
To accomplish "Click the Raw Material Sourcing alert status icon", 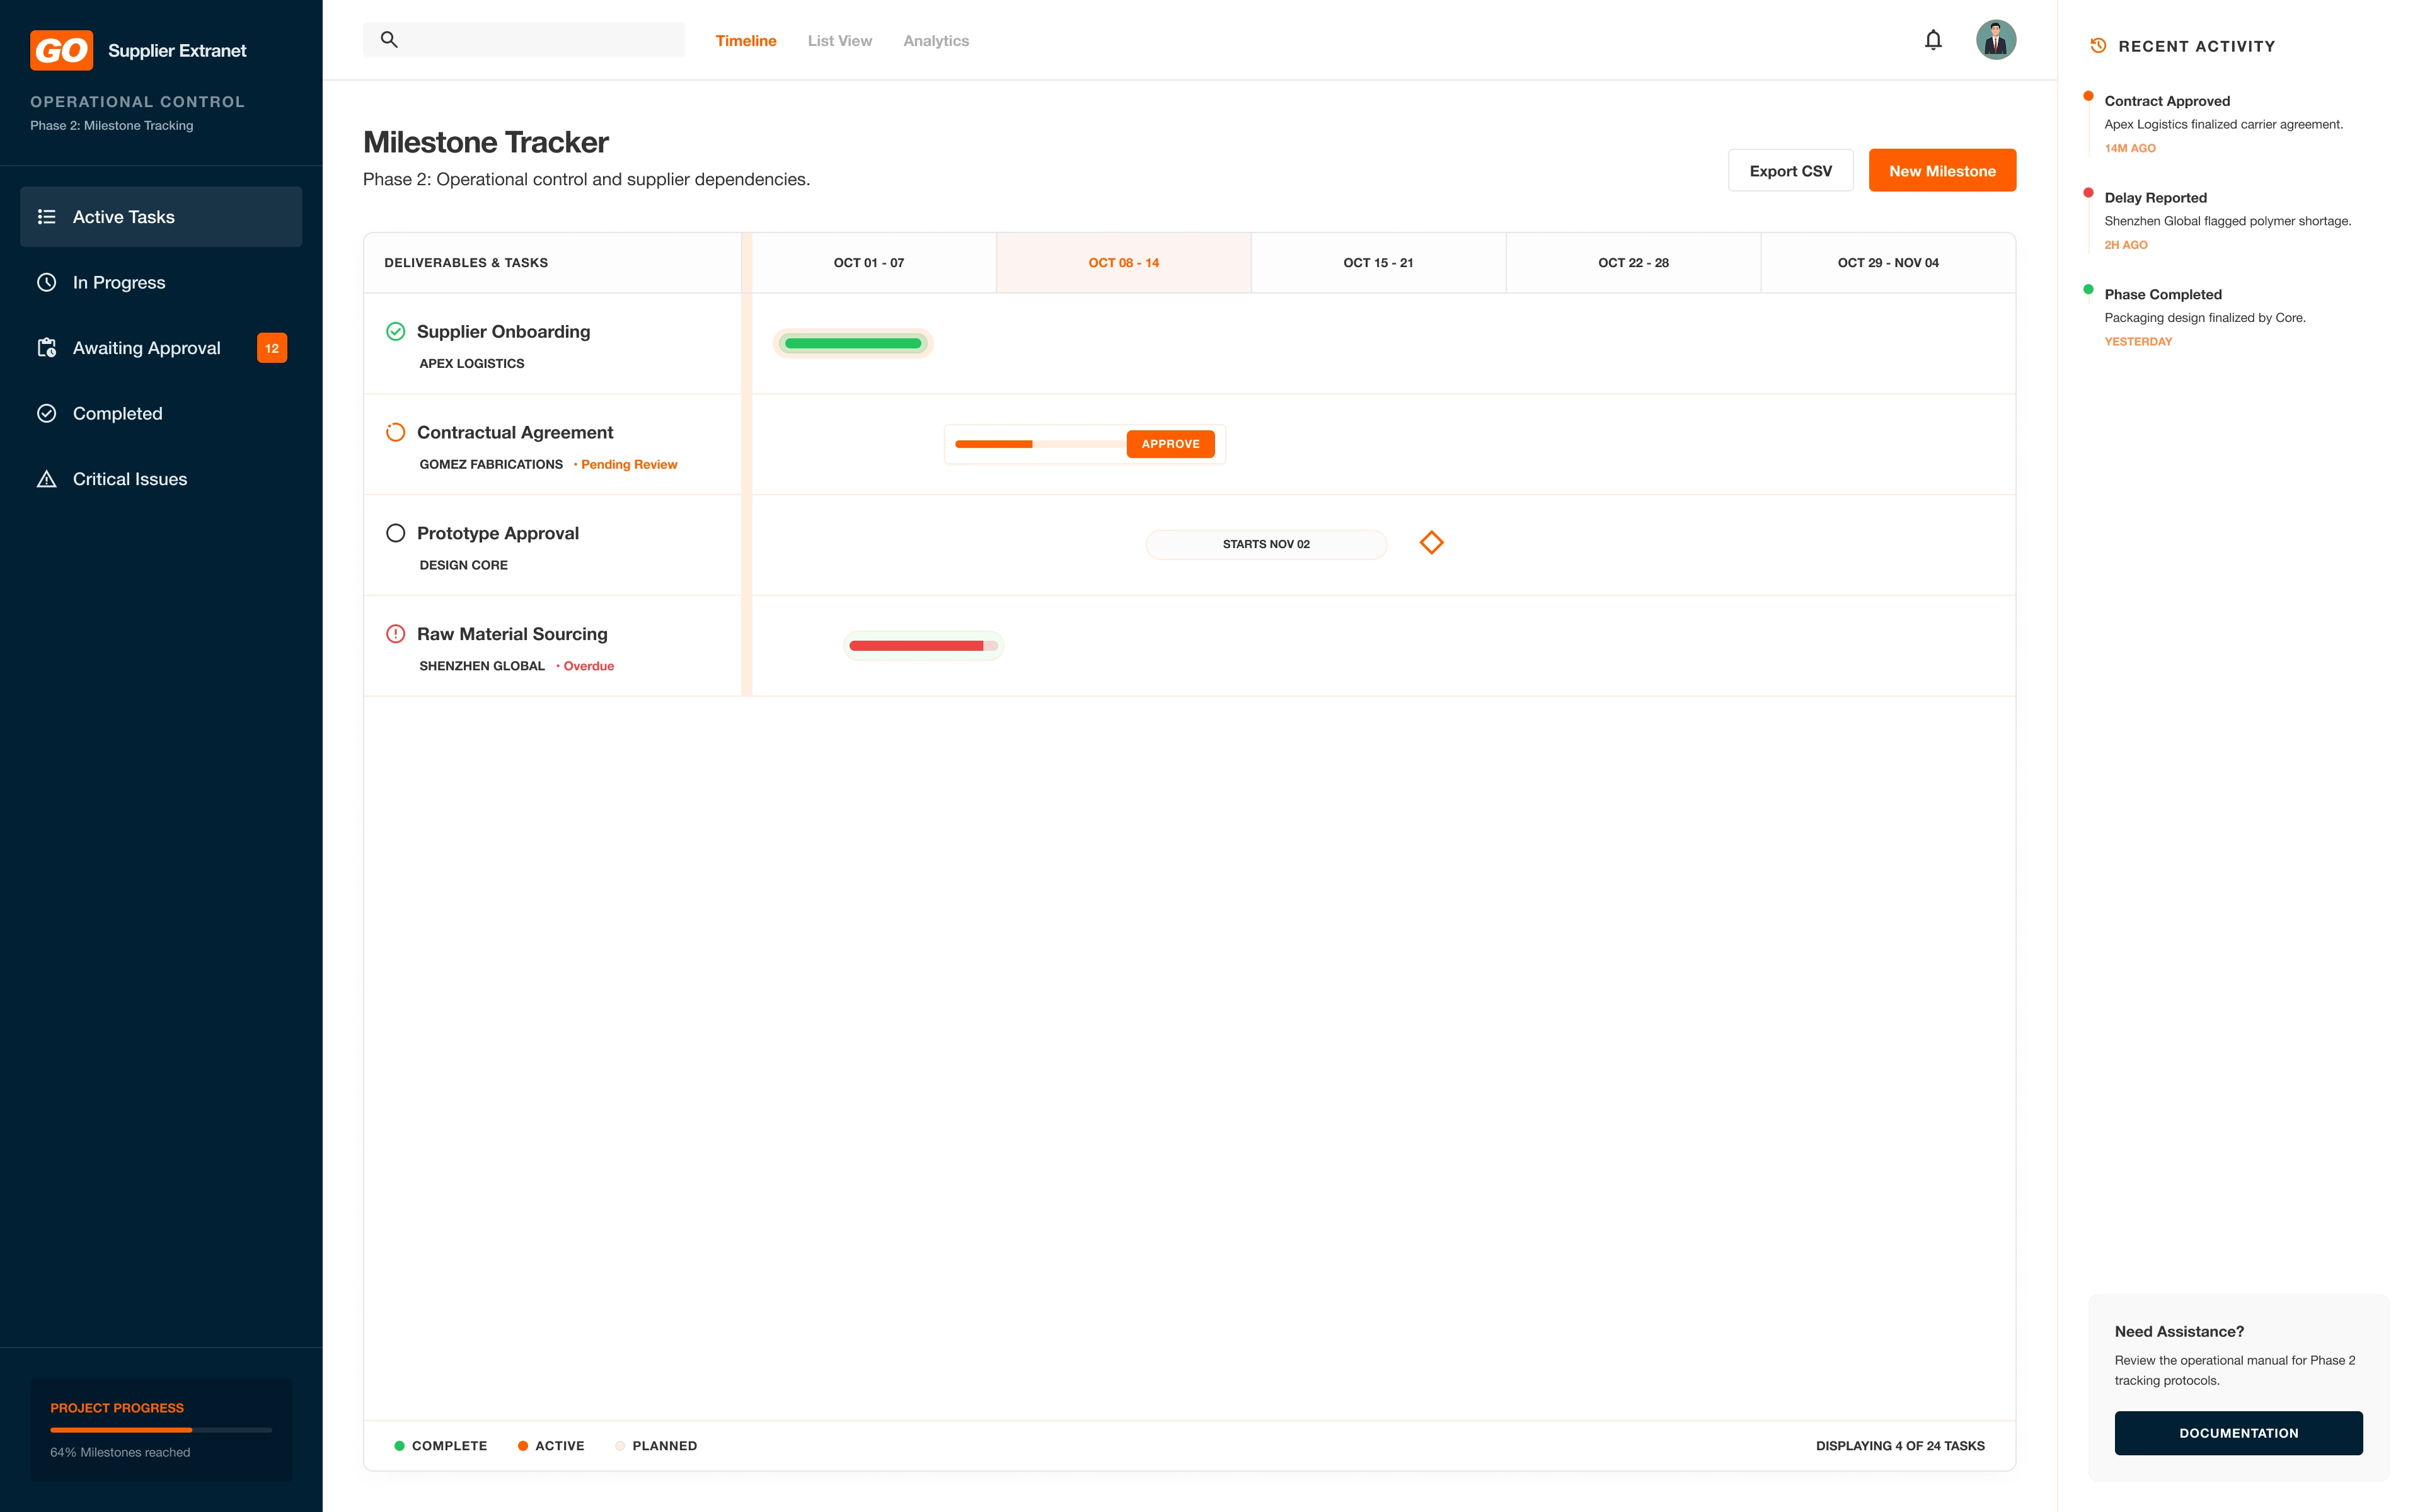I will [395, 634].
